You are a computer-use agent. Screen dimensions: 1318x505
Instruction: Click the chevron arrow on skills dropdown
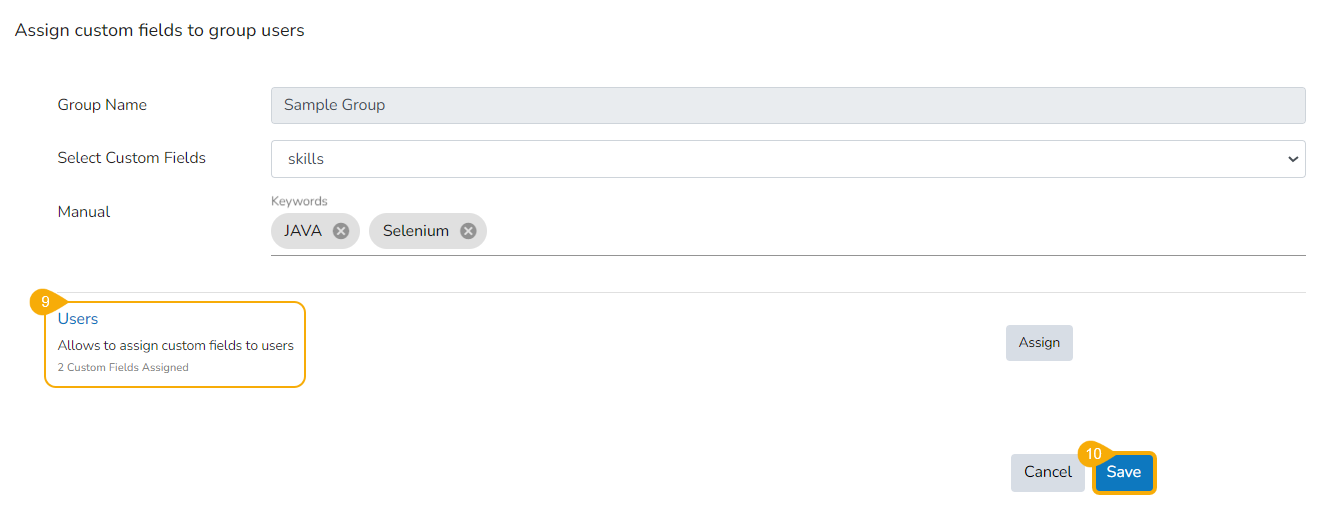click(1293, 159)
